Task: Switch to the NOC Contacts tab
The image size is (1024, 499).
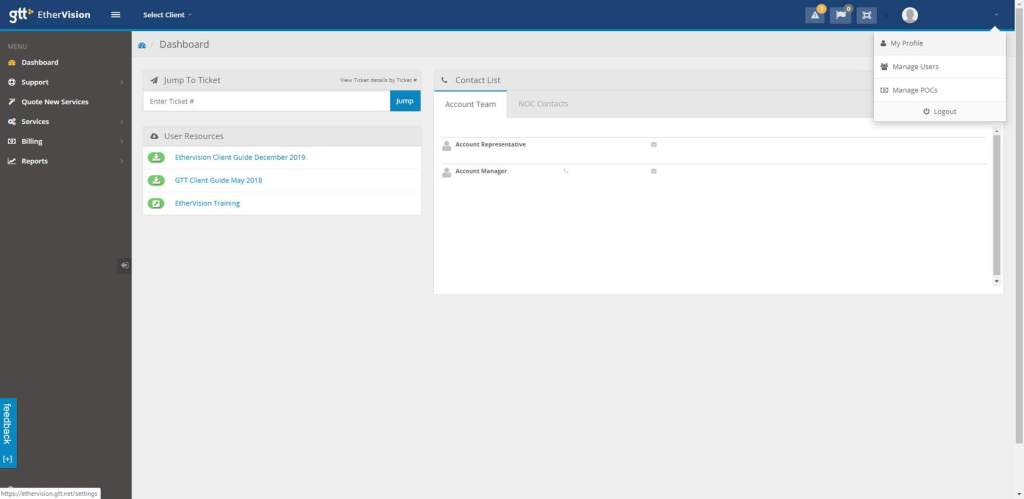Action: coord(543,104)
